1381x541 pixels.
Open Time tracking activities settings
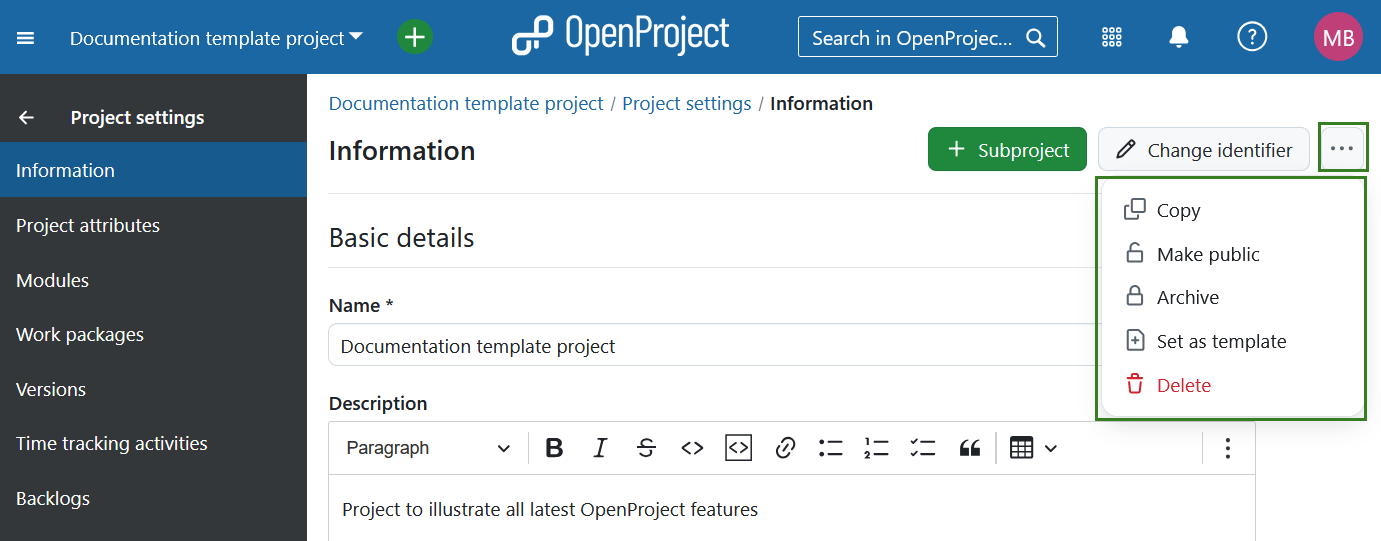(153, 443)
